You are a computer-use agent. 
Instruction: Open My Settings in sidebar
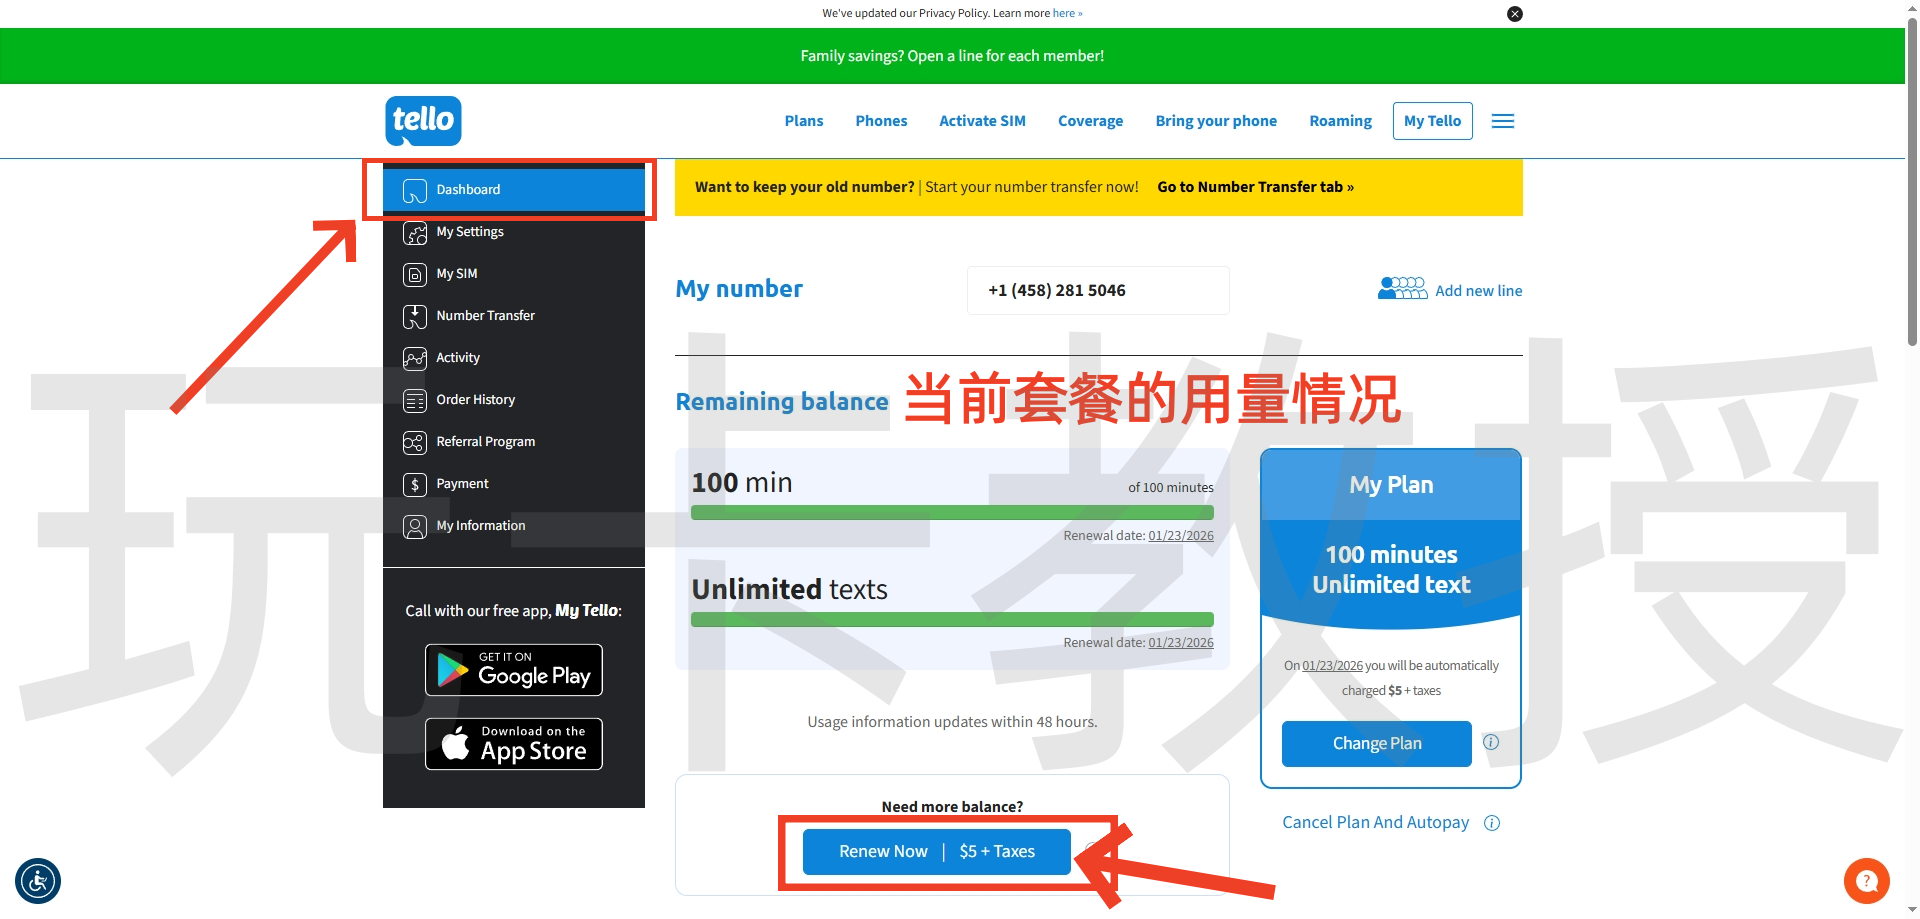(x=469, y=232)
